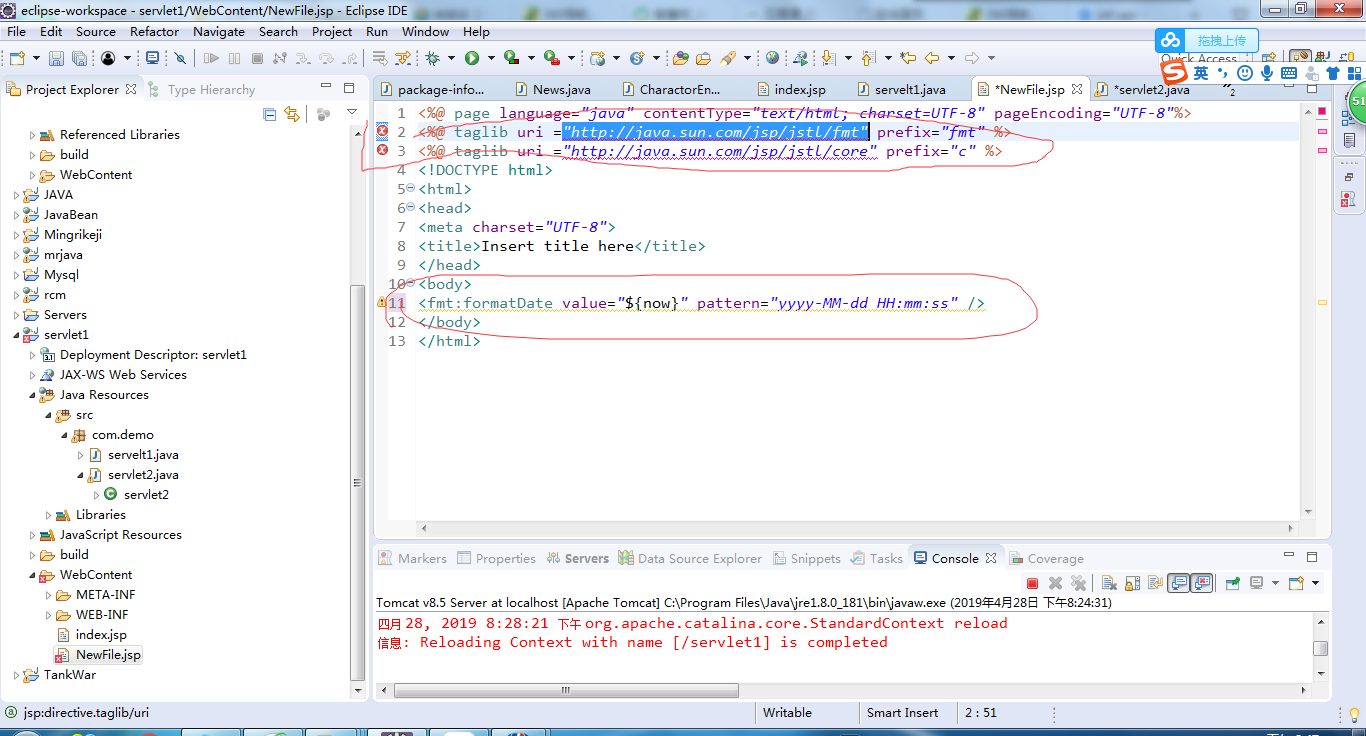Click the Previous Annotation icon

[x=868, y=58]
